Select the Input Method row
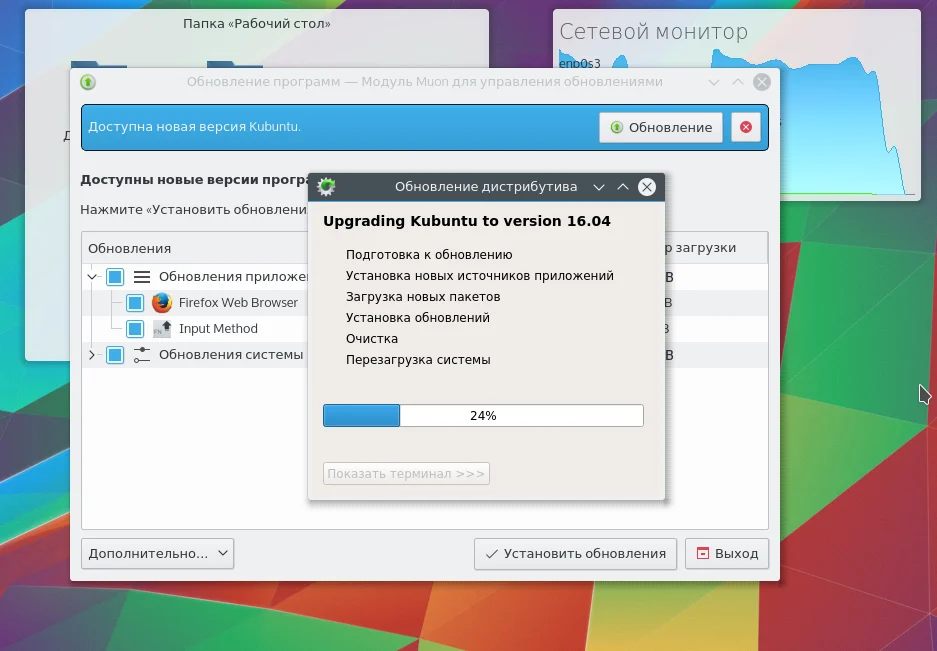The width and height of the screenshot is (937, 651). pos(424,329)
